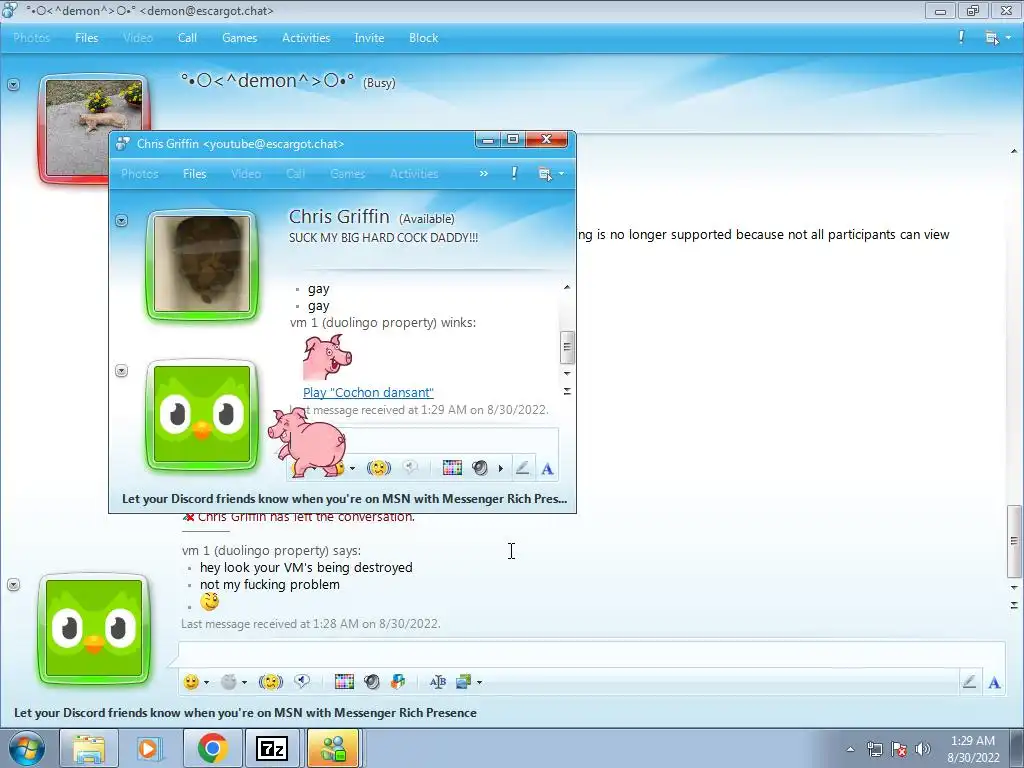Open show menu dropdown in demon window
The height and width of the screenshot is (768, 1024).
997,38
